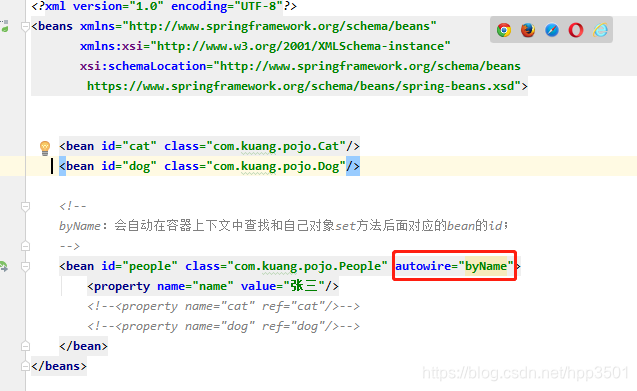Click the xml version declaration text
637x391 pixels.
tap(164, 7)
